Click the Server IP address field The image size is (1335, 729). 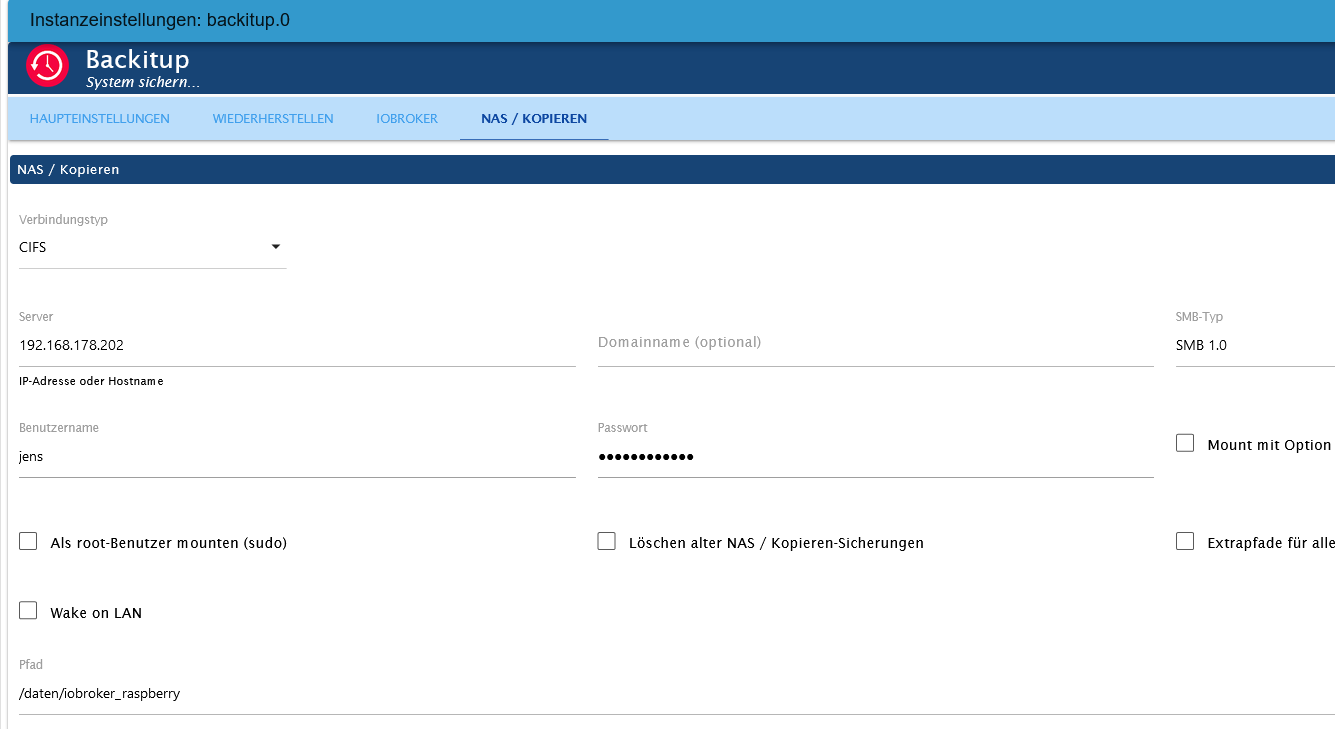(297, 346)
